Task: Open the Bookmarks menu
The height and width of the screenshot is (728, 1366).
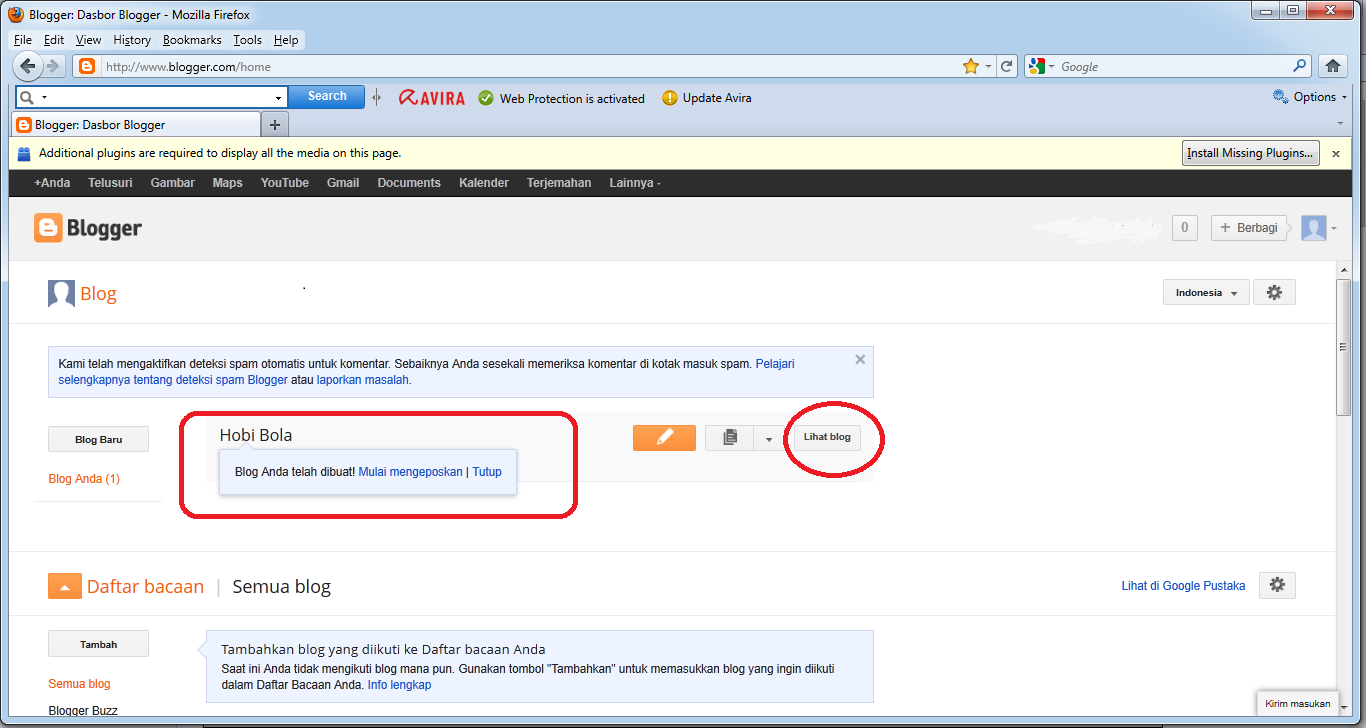Action: (192, 40)
